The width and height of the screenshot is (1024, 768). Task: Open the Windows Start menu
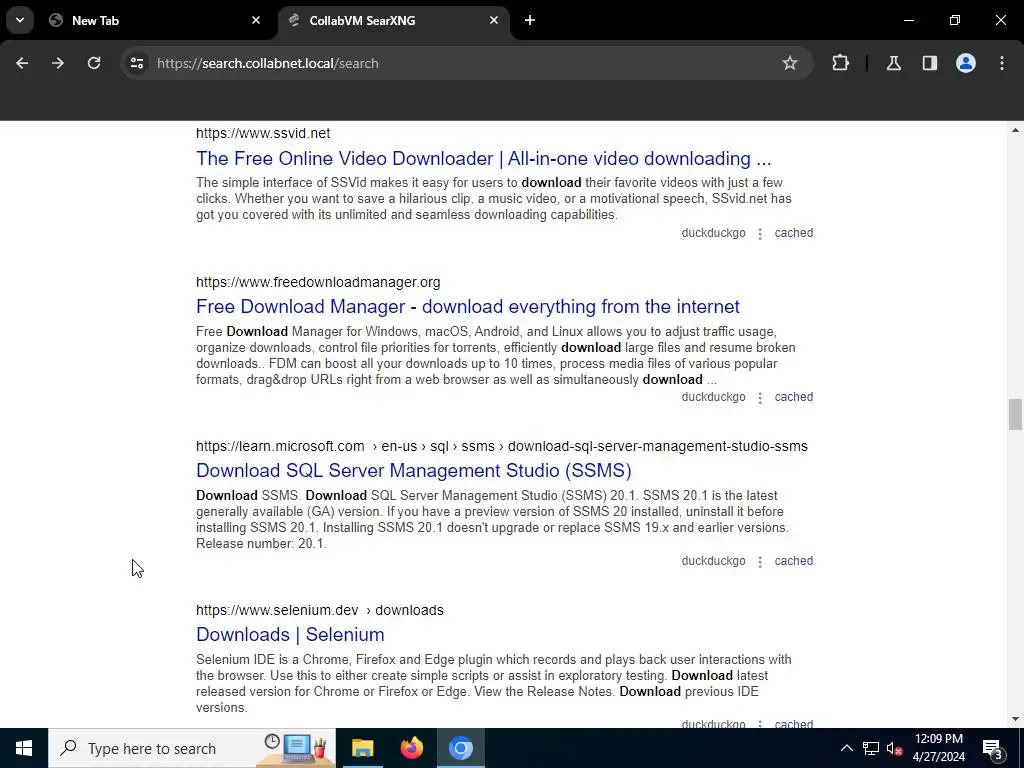click(24, 748)
